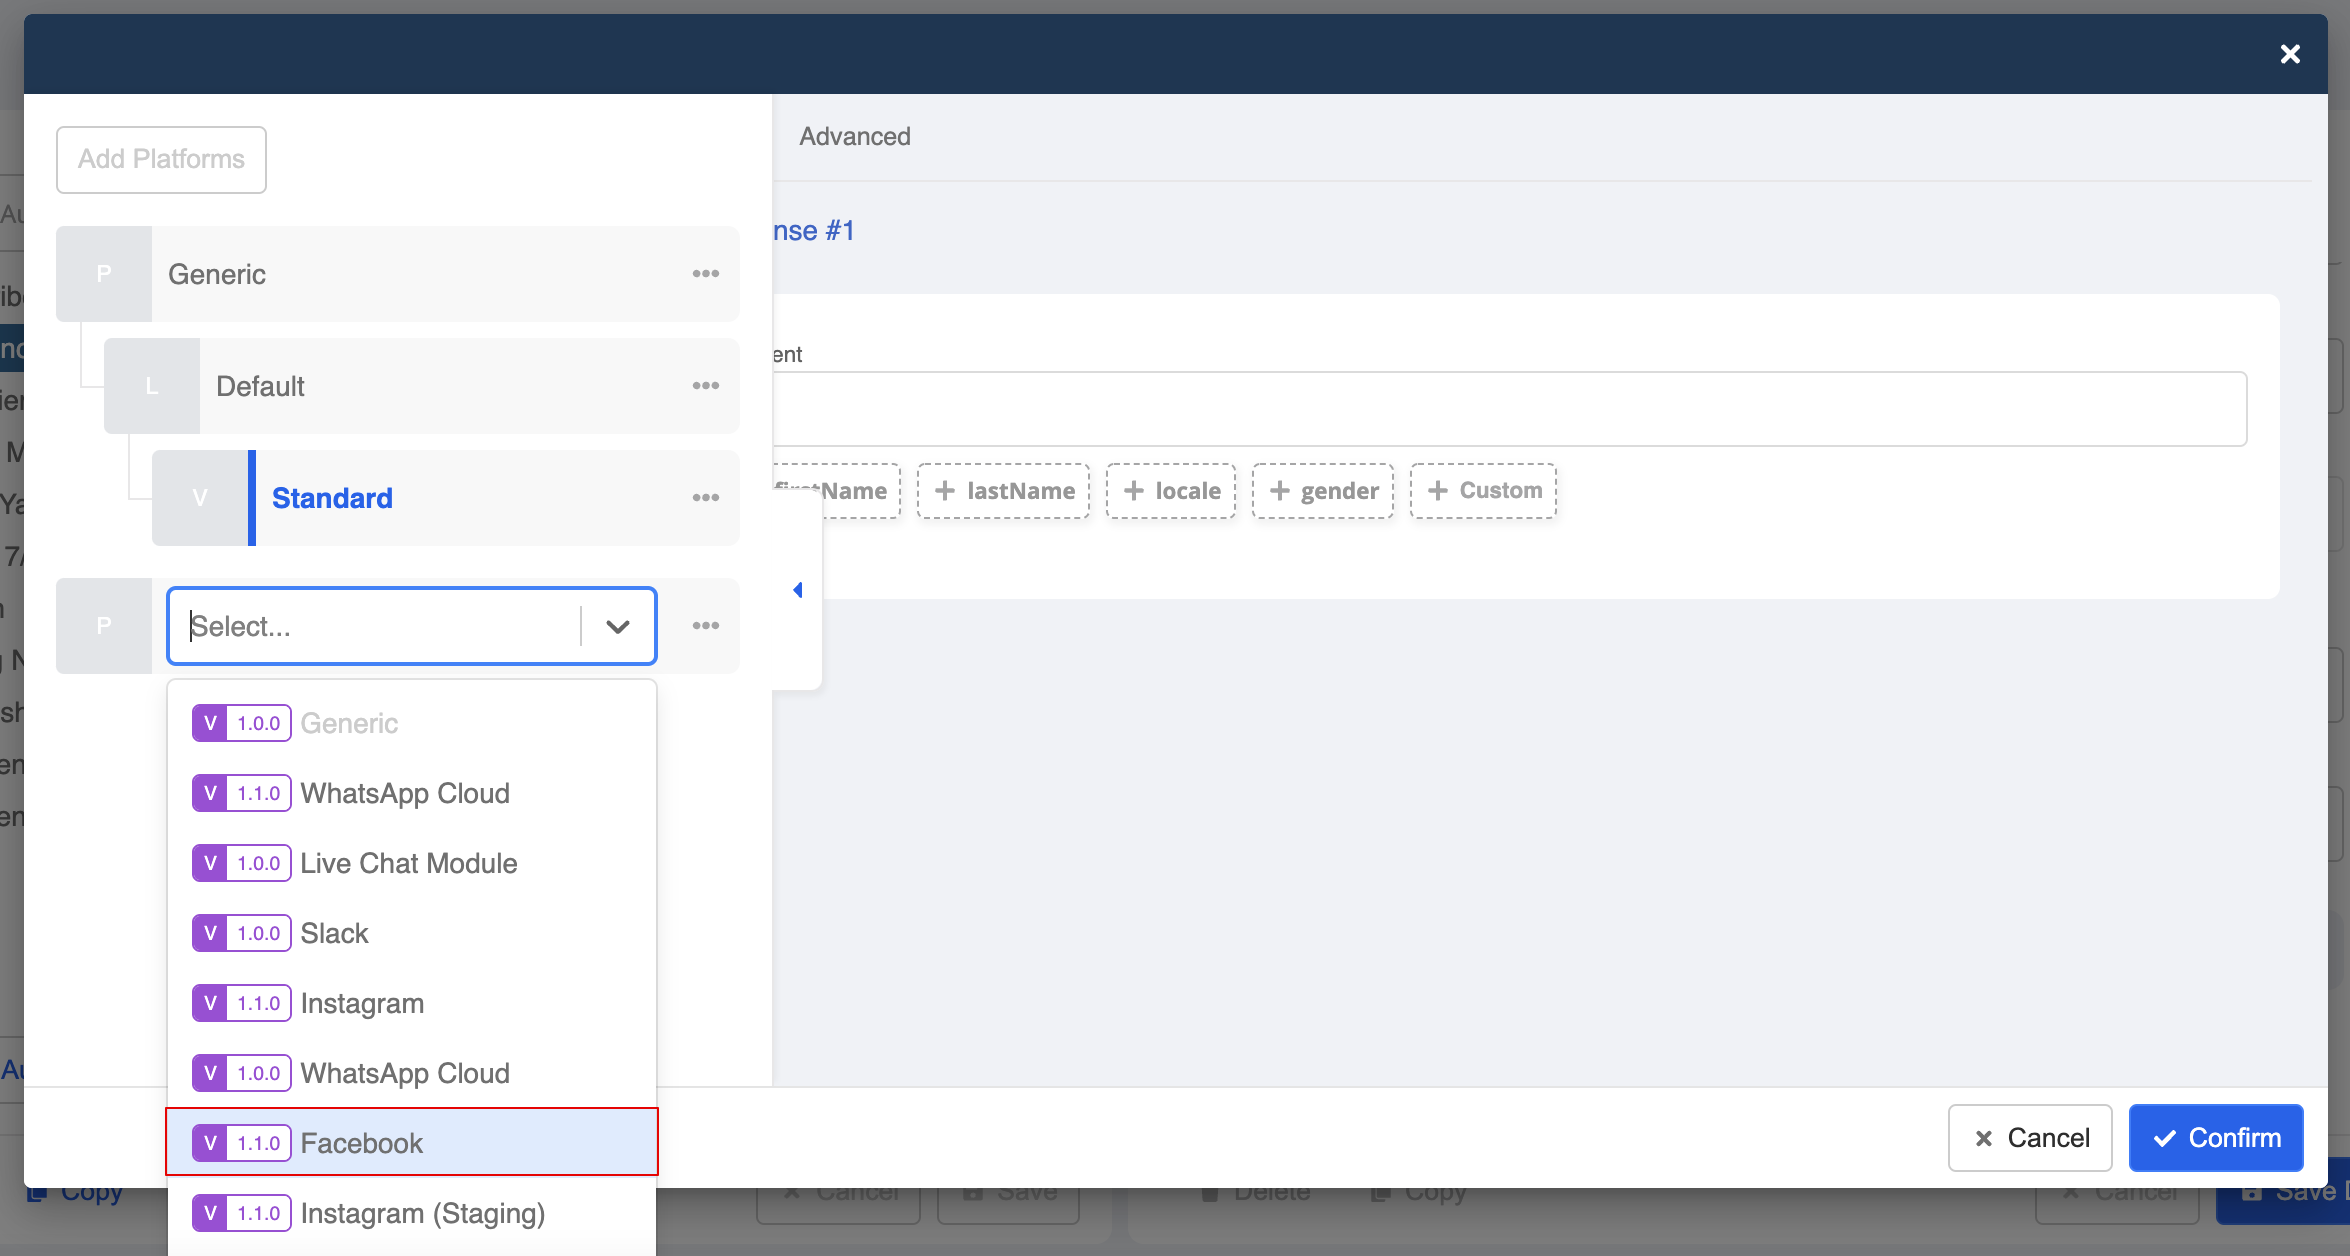Screen dimensions: 2350x1256
Task: Click the blue Confirm button
Action: [x=2216, y=1138]
